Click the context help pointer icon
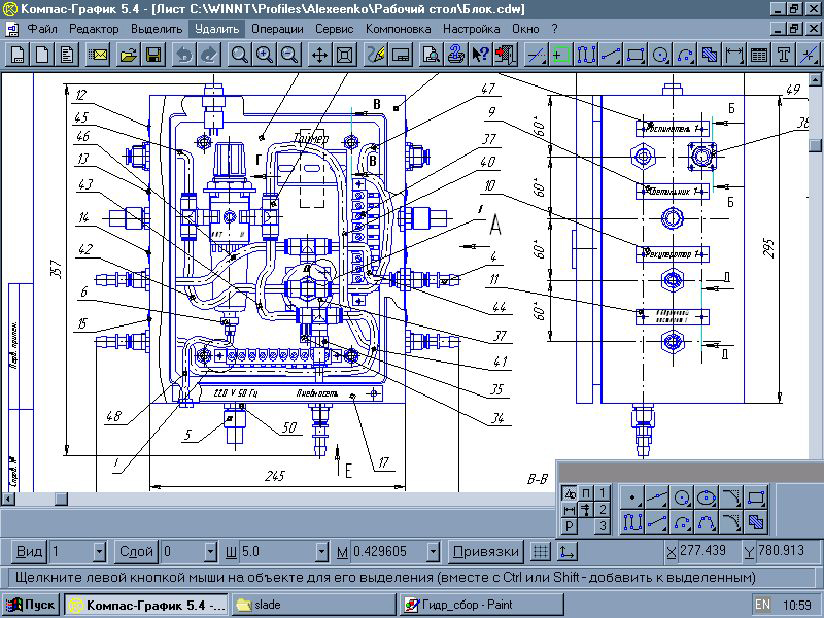This screenshot has width=824, height=618. coord(480,55)
